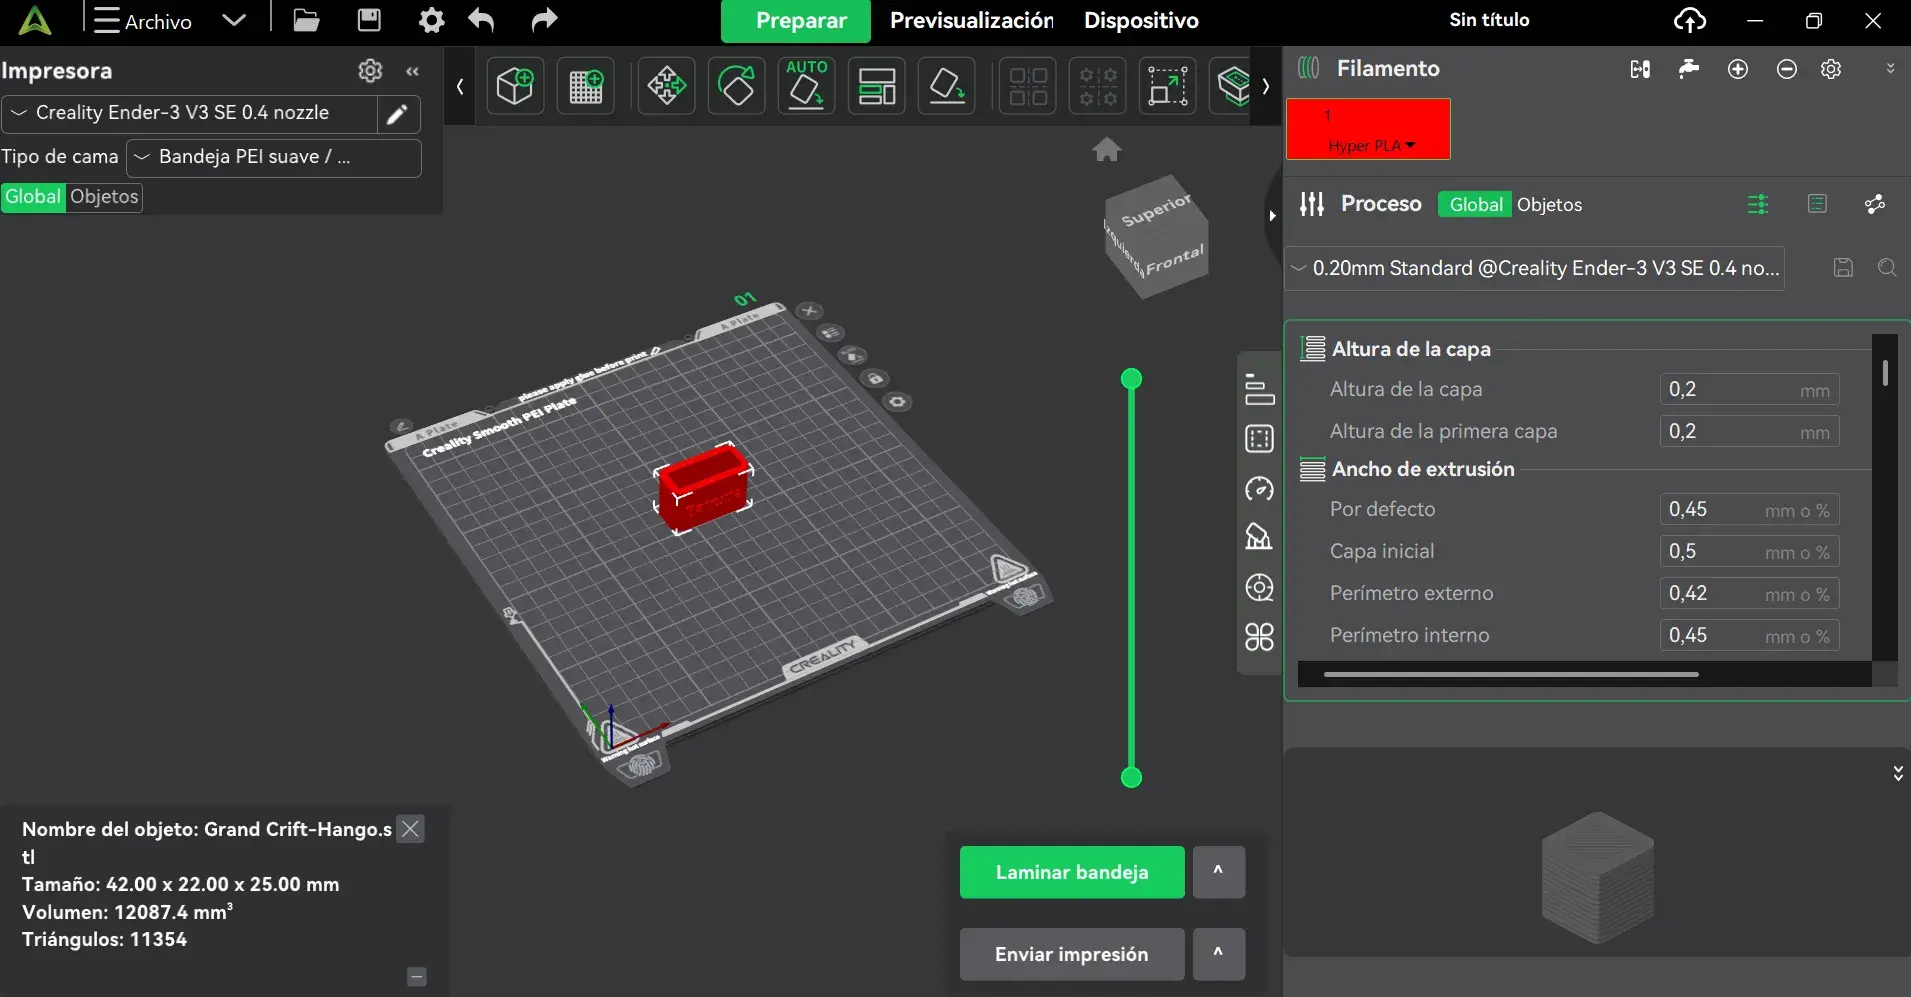Click the Laminar bandeja button
Image resolution: width=1911 pixels, height=997 pixels.
[1071, 872]
